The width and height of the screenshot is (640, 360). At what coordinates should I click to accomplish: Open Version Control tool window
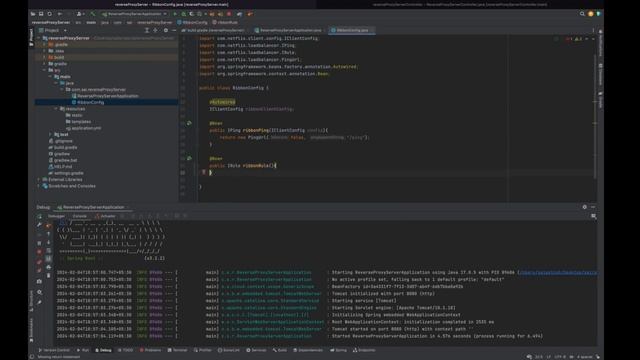click(54, 350)
